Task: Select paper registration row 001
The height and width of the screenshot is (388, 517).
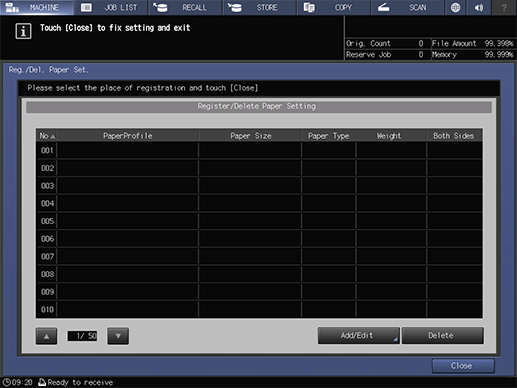Action: (259, 150)
